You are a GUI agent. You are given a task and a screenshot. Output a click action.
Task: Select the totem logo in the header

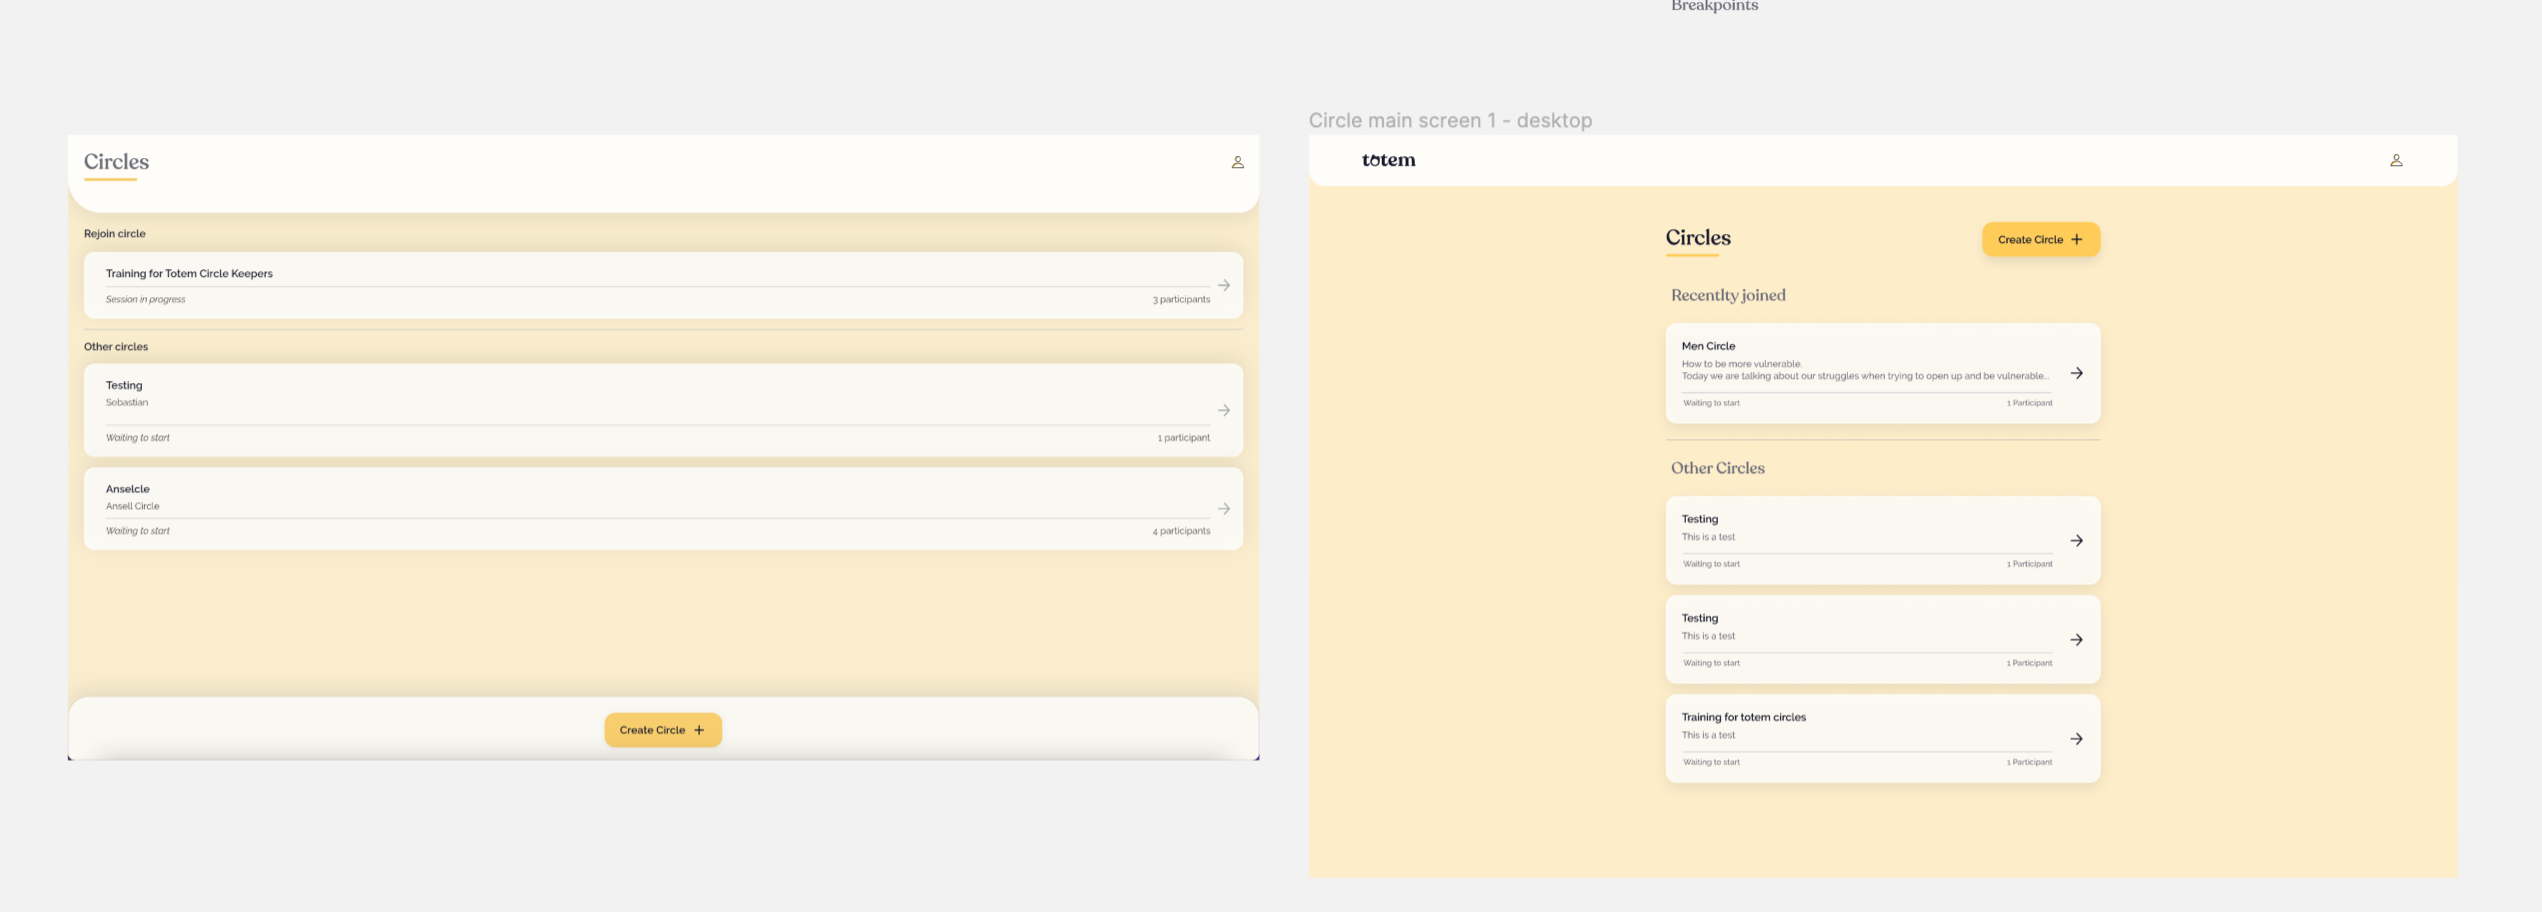click(1389, 159)
